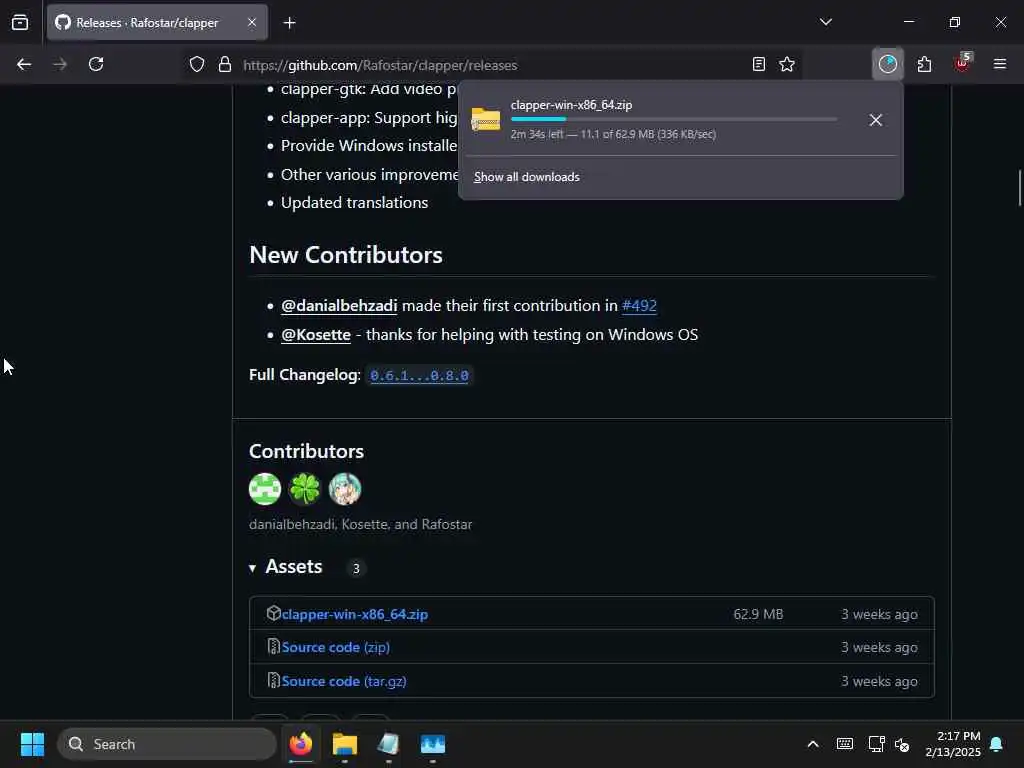List all tabs dropdown arrow
The width and height of the screenshot is (1024, 768).
(825, 22)
